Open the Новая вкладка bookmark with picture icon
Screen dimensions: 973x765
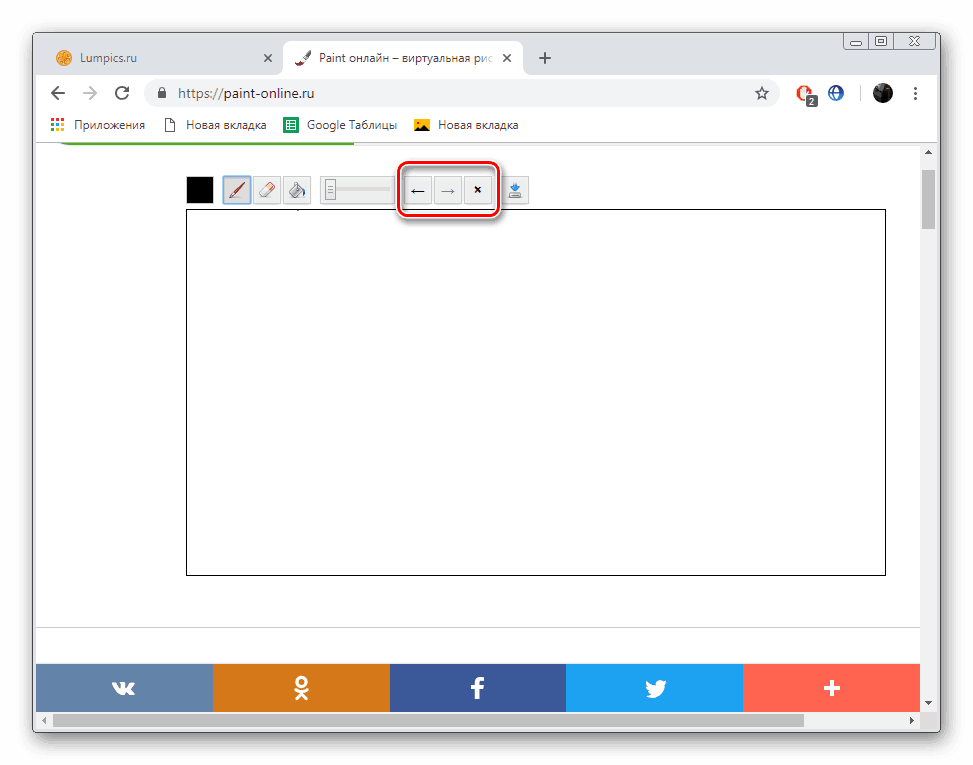tap(466, 125)
